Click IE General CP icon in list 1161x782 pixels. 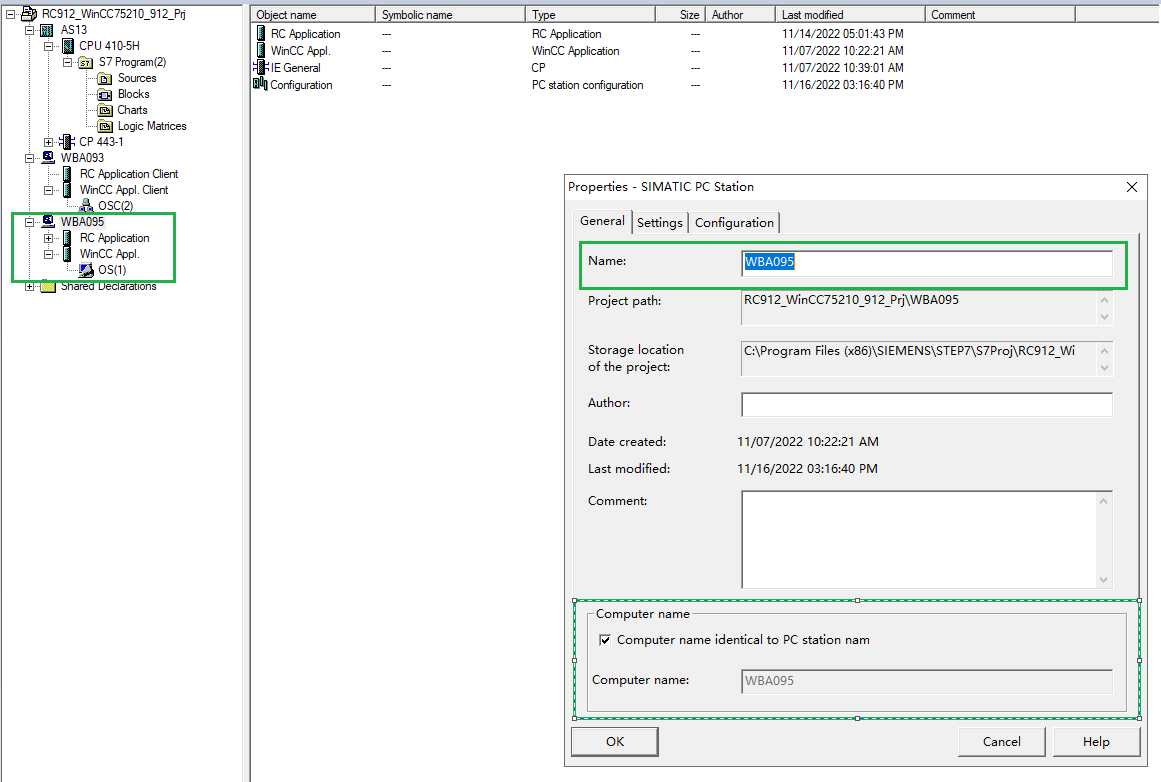tap(260, 67)
